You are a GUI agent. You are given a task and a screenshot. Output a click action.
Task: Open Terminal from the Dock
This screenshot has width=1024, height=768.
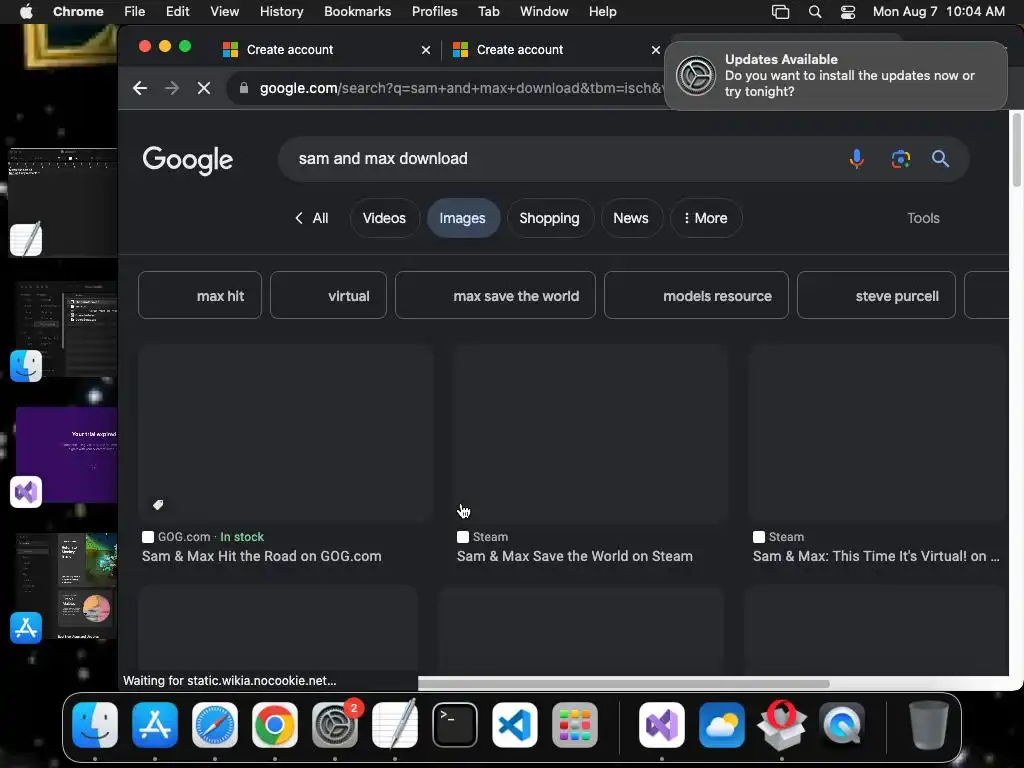(455, 725)
